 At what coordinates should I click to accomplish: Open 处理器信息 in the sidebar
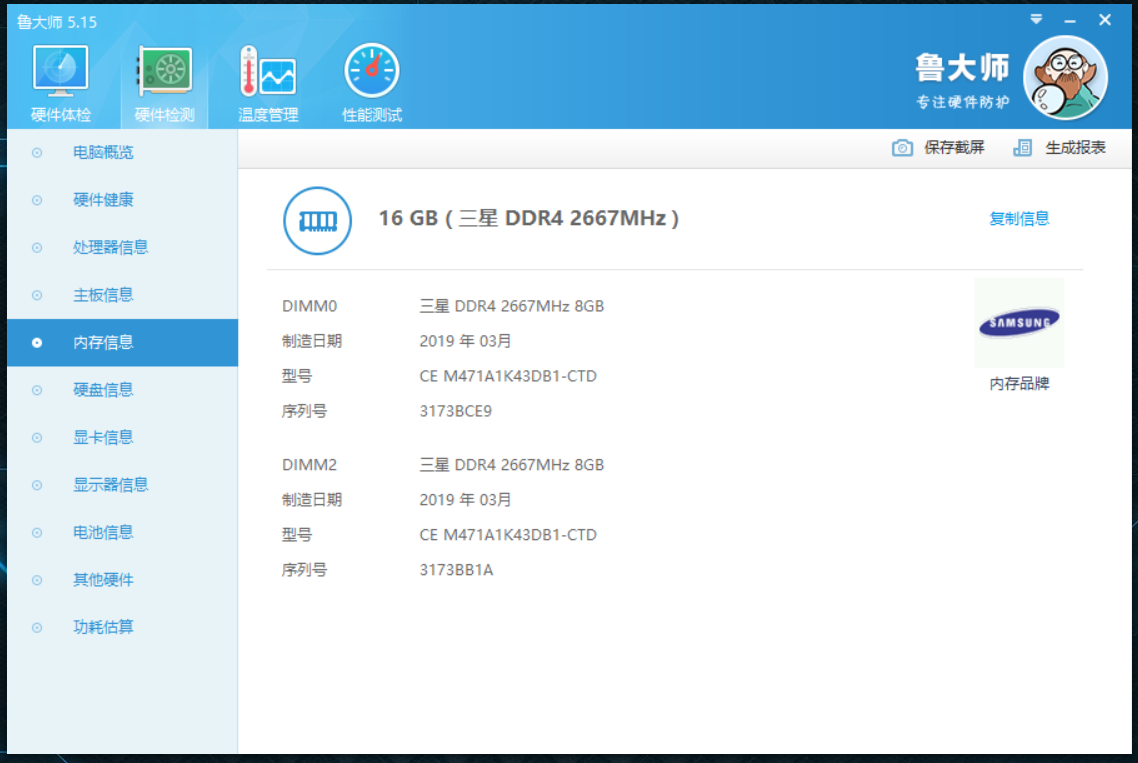pyautogui.click(x=123, y=248)
